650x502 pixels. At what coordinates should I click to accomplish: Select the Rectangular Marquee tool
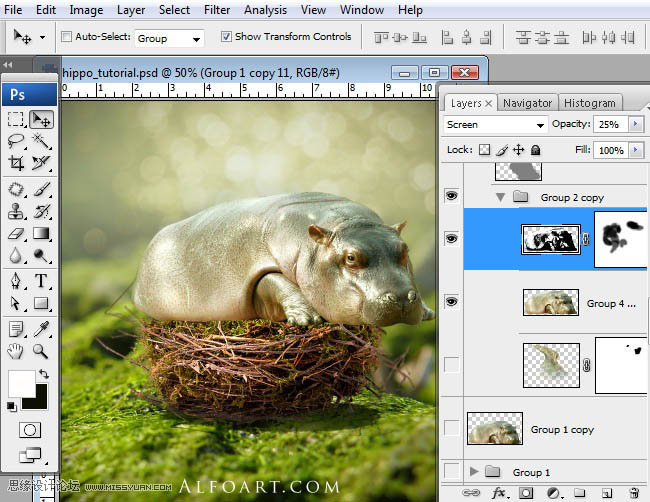(17, 120)
